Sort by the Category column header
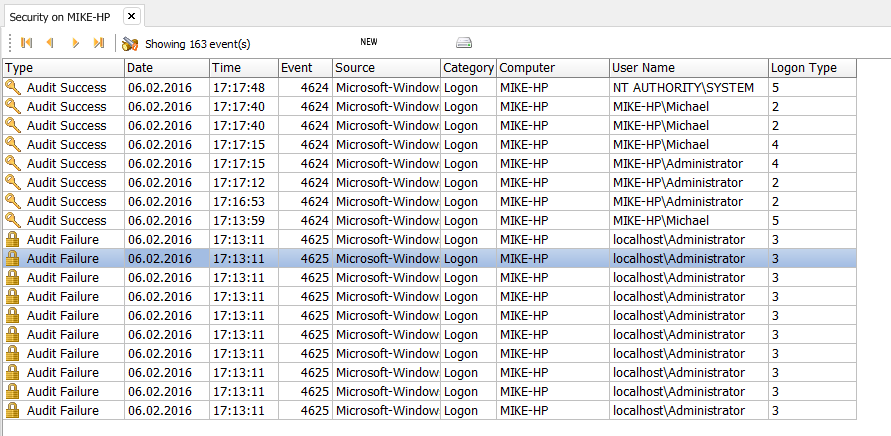 pos(468,68)
